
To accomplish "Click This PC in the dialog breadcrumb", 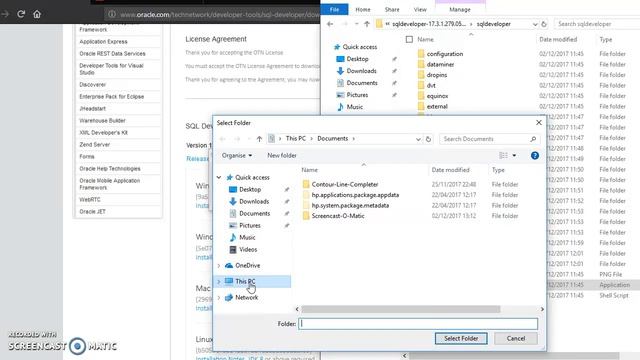I will tap(296, 139).
